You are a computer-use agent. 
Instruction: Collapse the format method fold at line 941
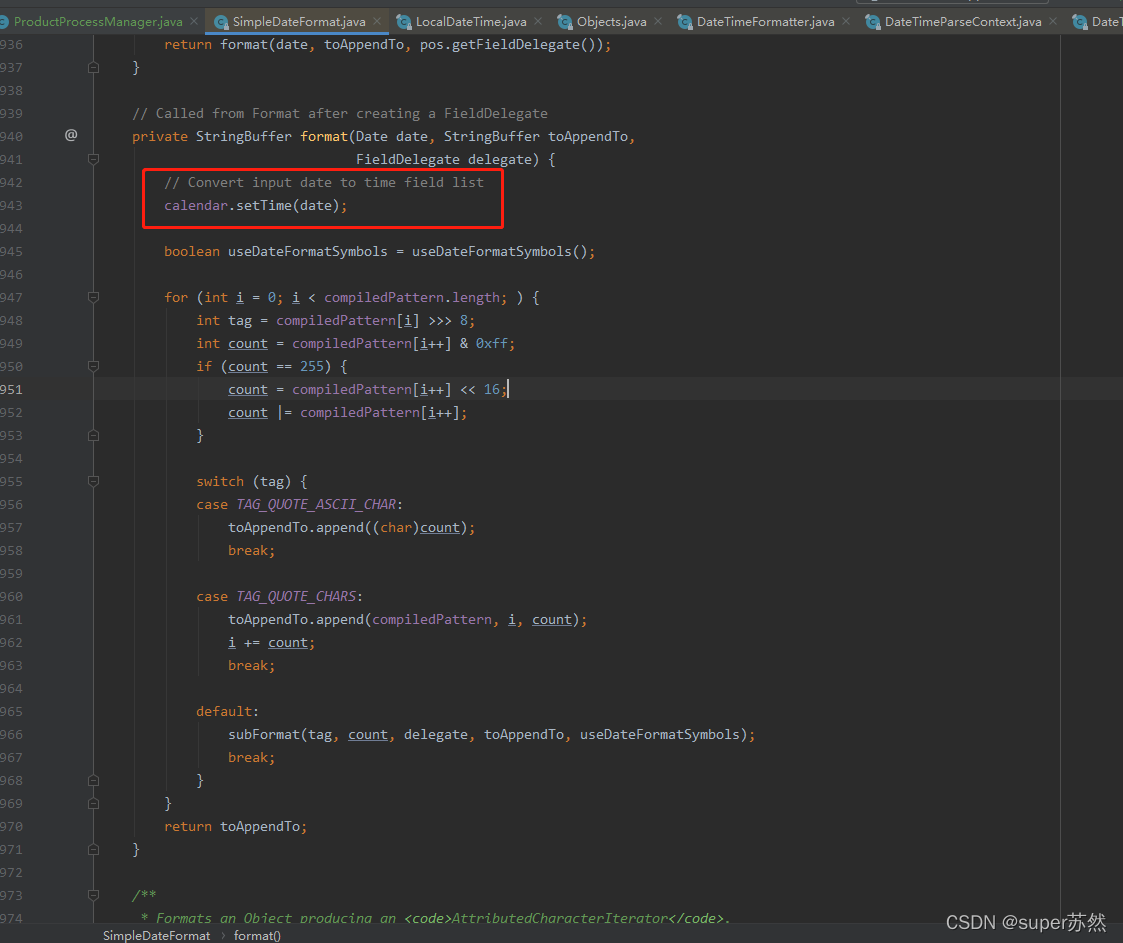tap(93, 159)
